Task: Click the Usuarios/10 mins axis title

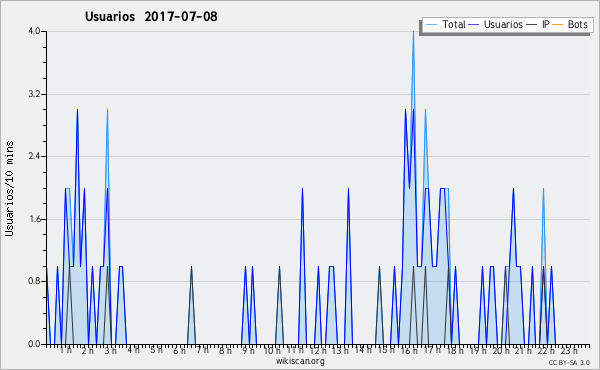Action: [9, 188]
